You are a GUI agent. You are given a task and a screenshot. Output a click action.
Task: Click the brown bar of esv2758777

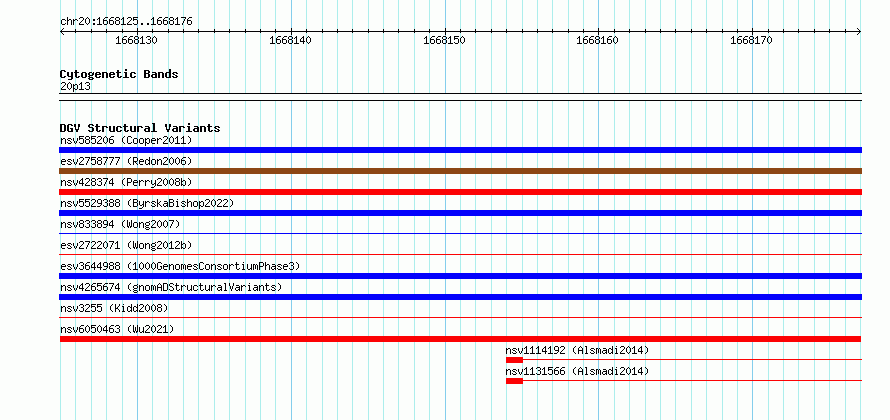point(460,171)
